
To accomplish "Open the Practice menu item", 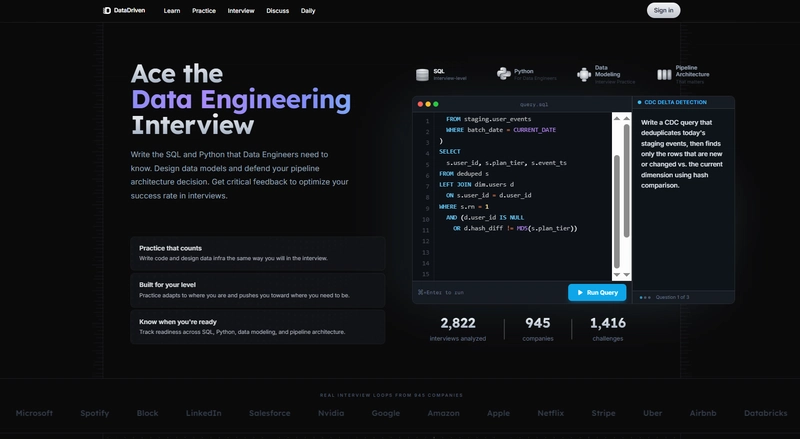I will [x=204, y=10].
